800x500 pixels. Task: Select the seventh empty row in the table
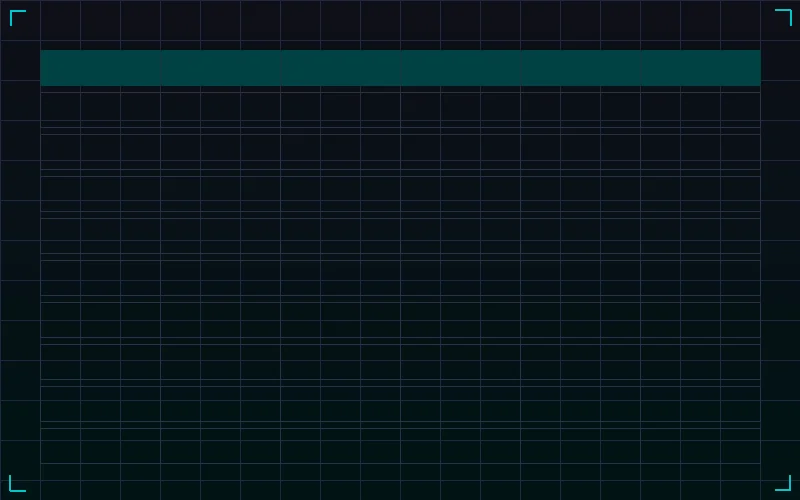pos(400,361)
